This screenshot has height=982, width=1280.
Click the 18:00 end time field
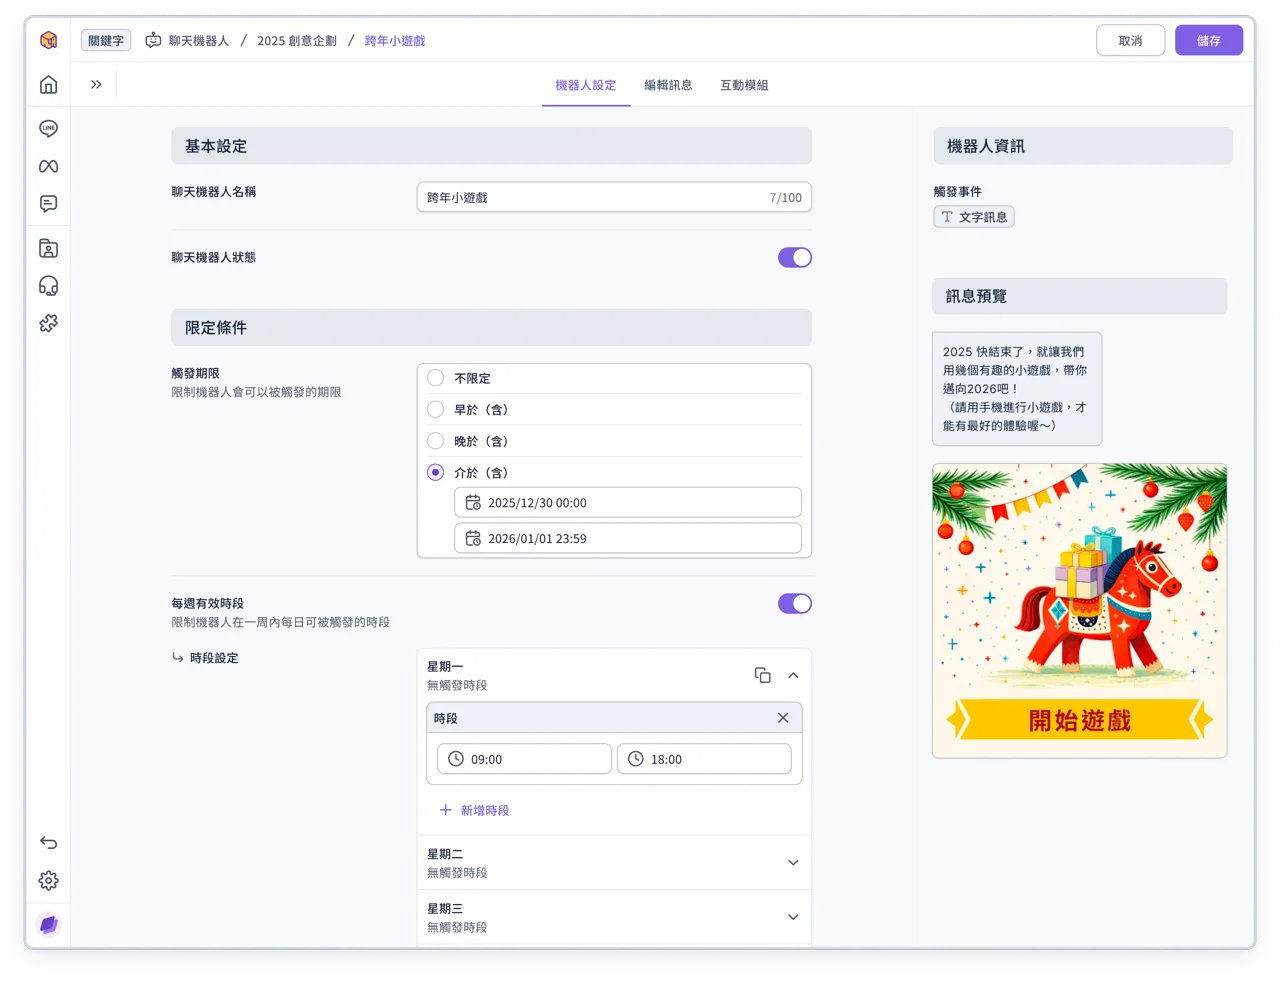tap(704, 759)
